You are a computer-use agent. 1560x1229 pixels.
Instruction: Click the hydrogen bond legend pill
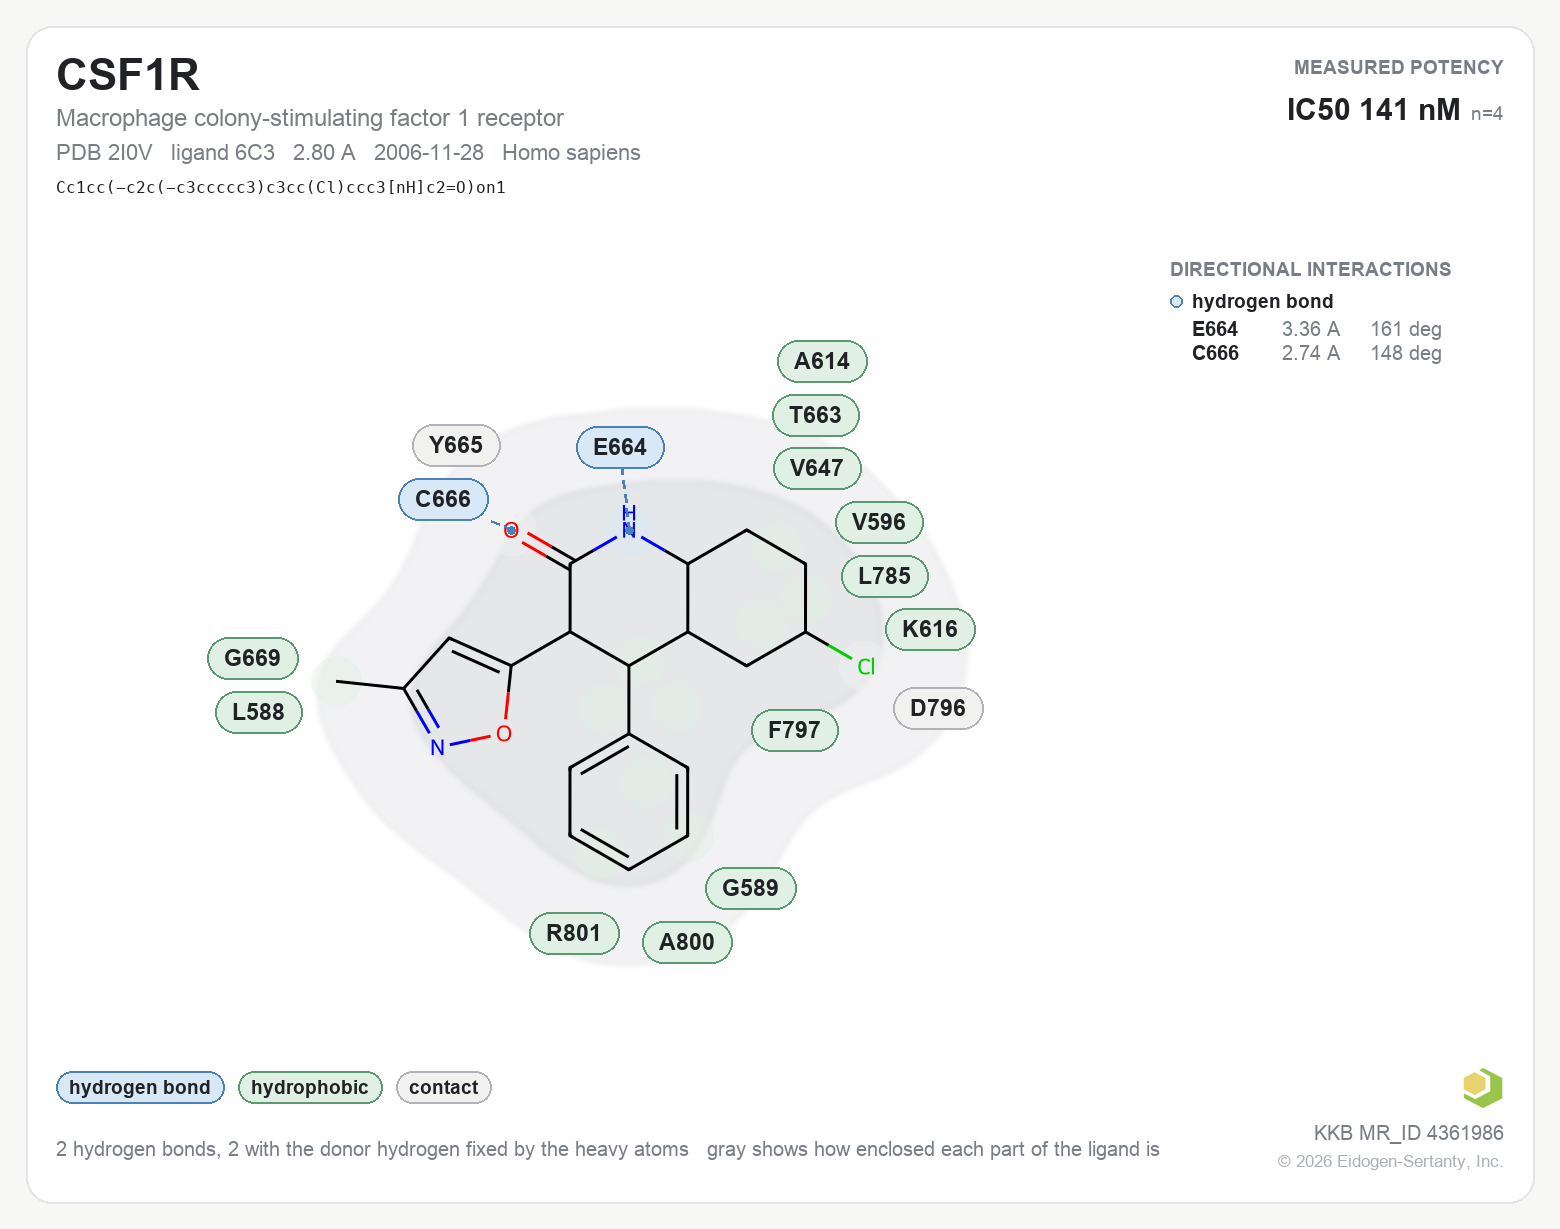140,1087
